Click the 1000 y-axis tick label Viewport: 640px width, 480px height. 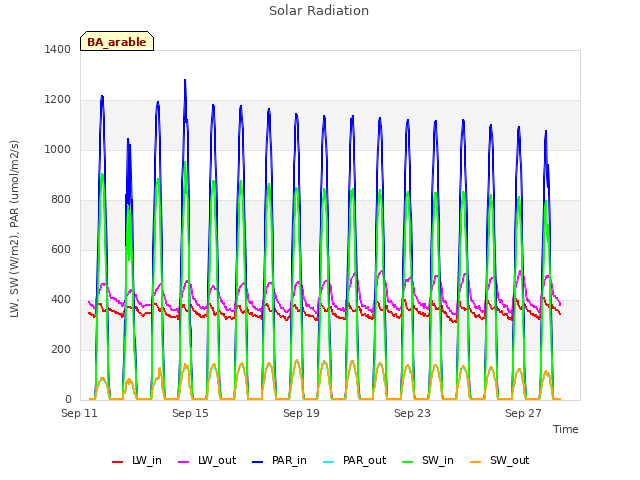[58, 149]
